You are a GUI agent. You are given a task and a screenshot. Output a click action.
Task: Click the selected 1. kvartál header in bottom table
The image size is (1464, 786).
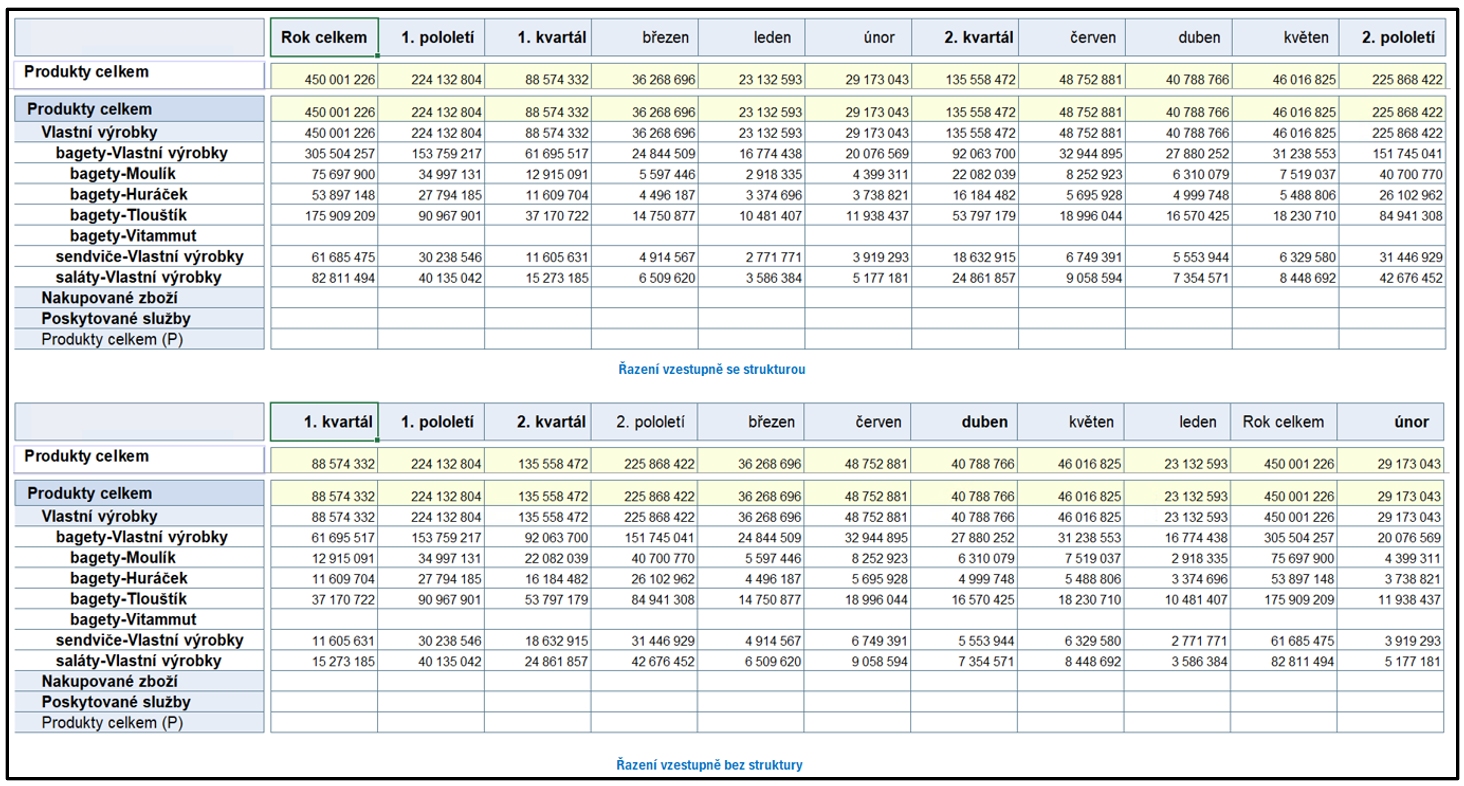point(324,422)
